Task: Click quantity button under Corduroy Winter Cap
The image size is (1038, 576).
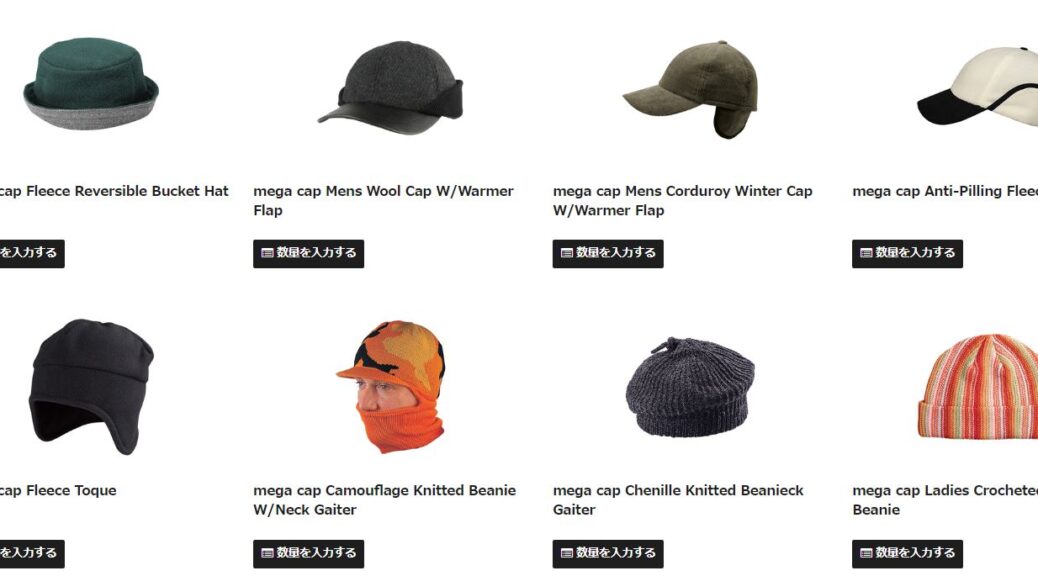Action: tap(608, 254)
